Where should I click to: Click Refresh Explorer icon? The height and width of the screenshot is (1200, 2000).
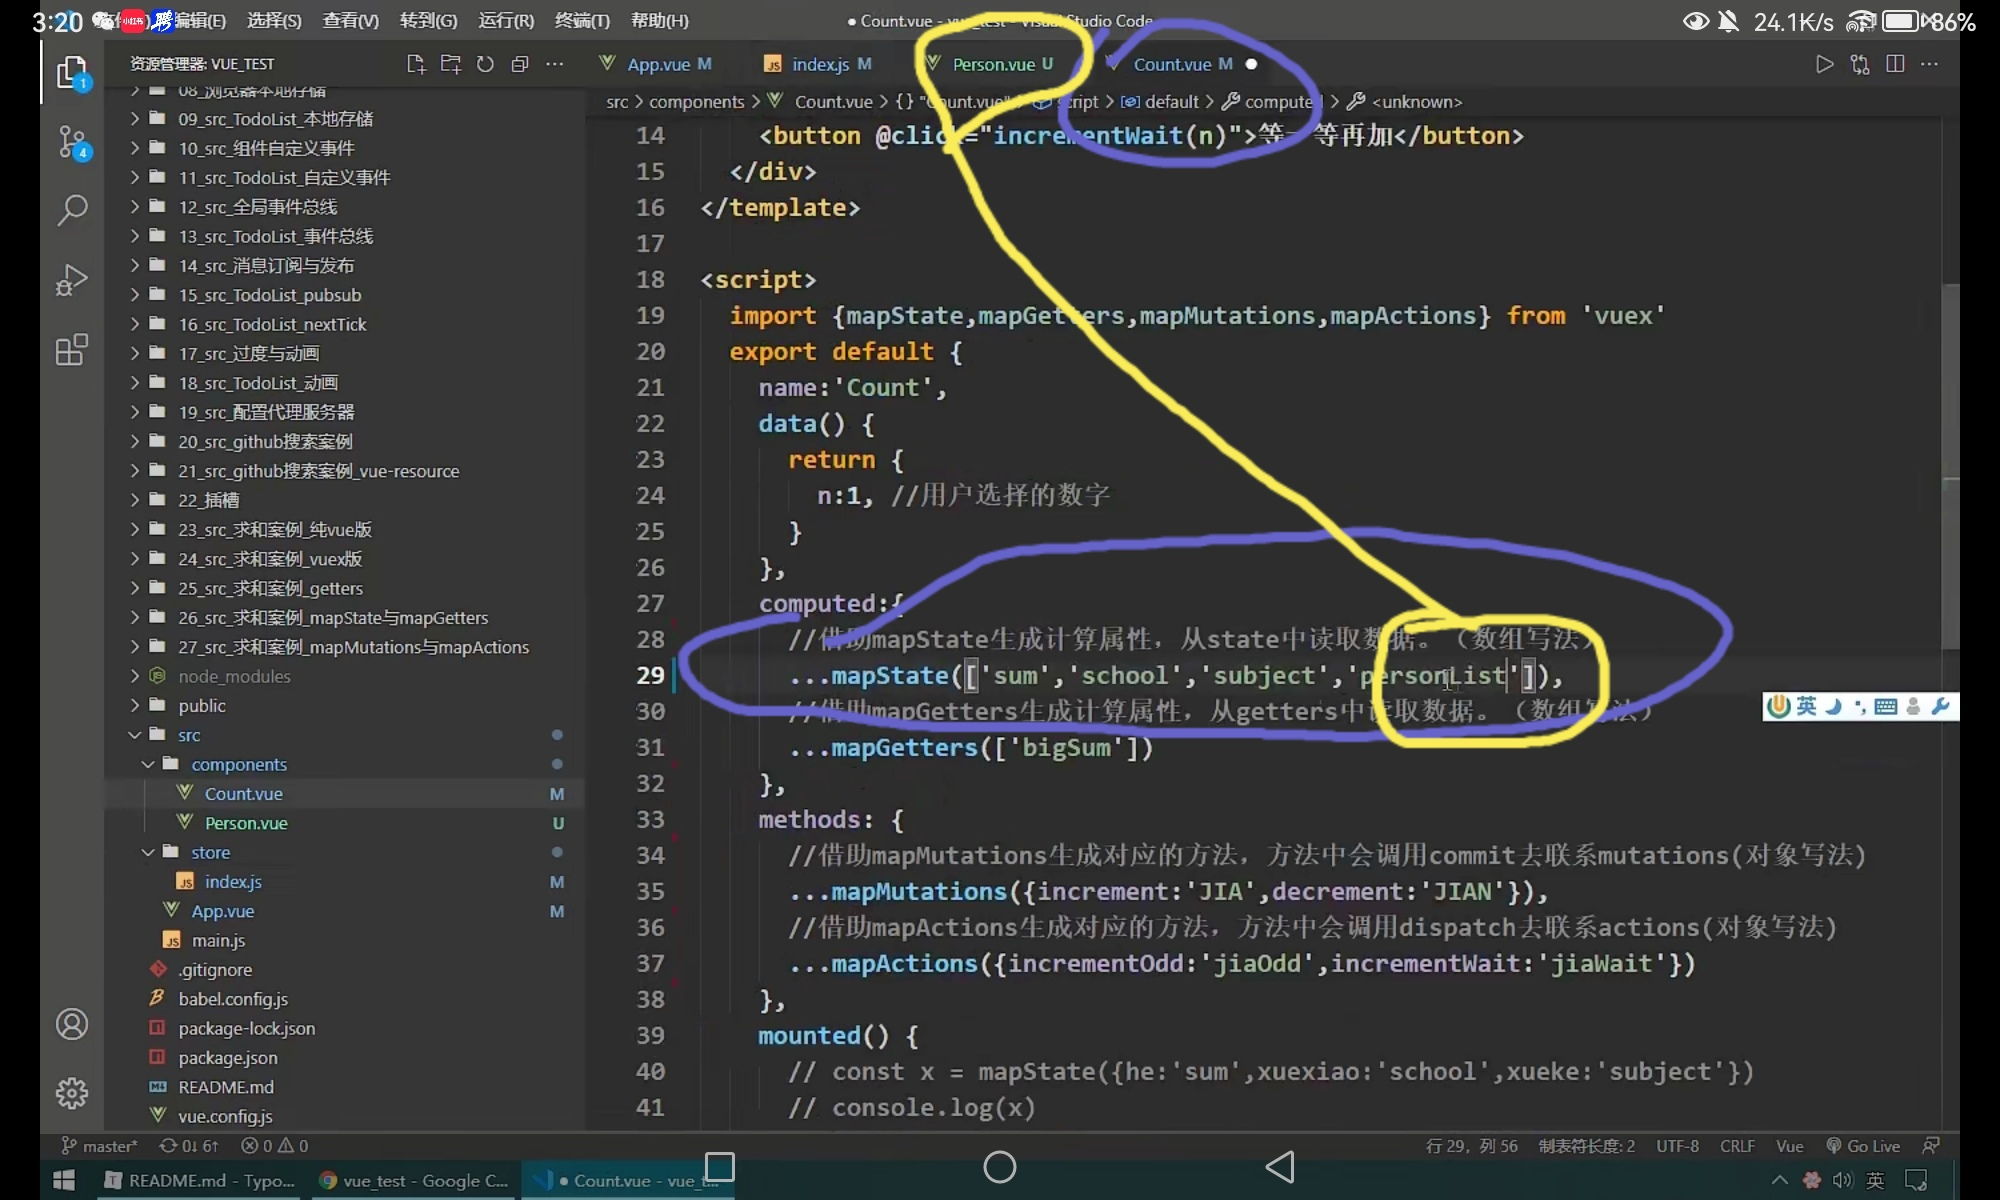click(x=485, y=64)
